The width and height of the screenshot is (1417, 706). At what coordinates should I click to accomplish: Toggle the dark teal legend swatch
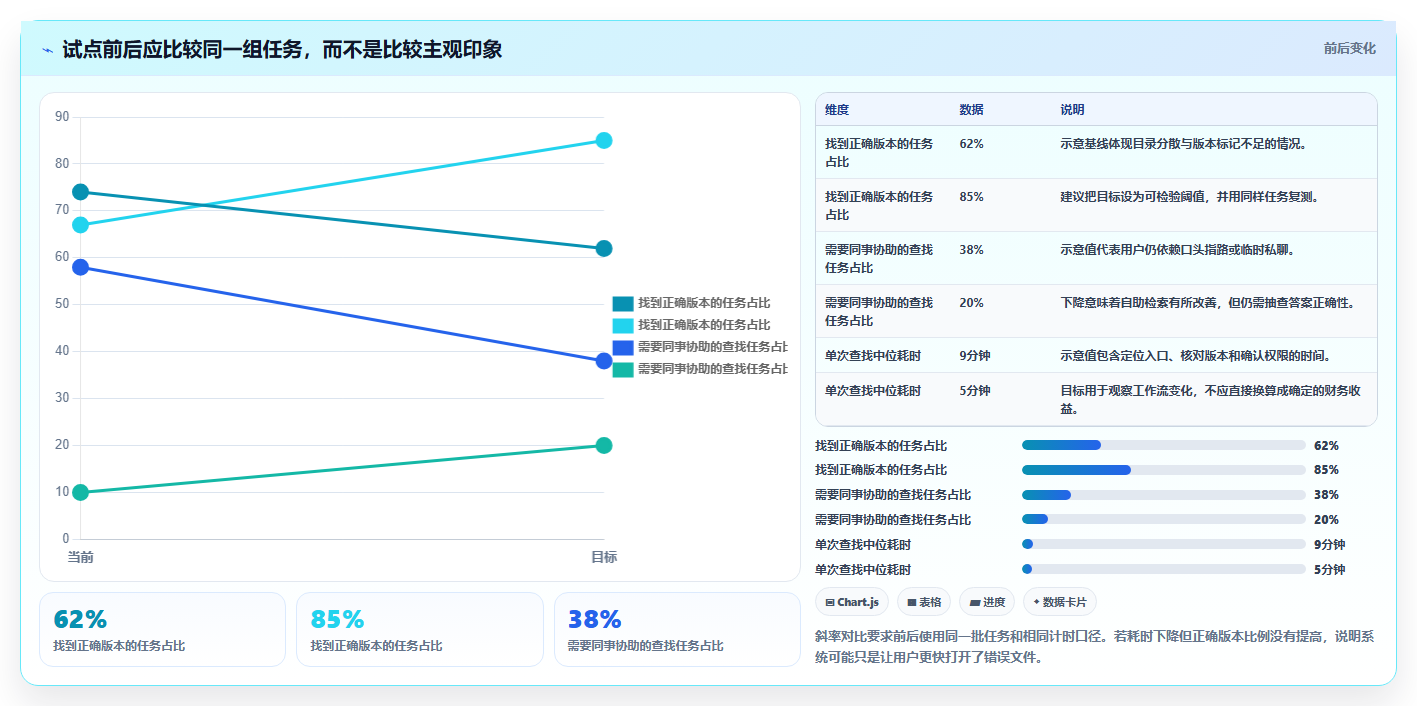point(623,303)
